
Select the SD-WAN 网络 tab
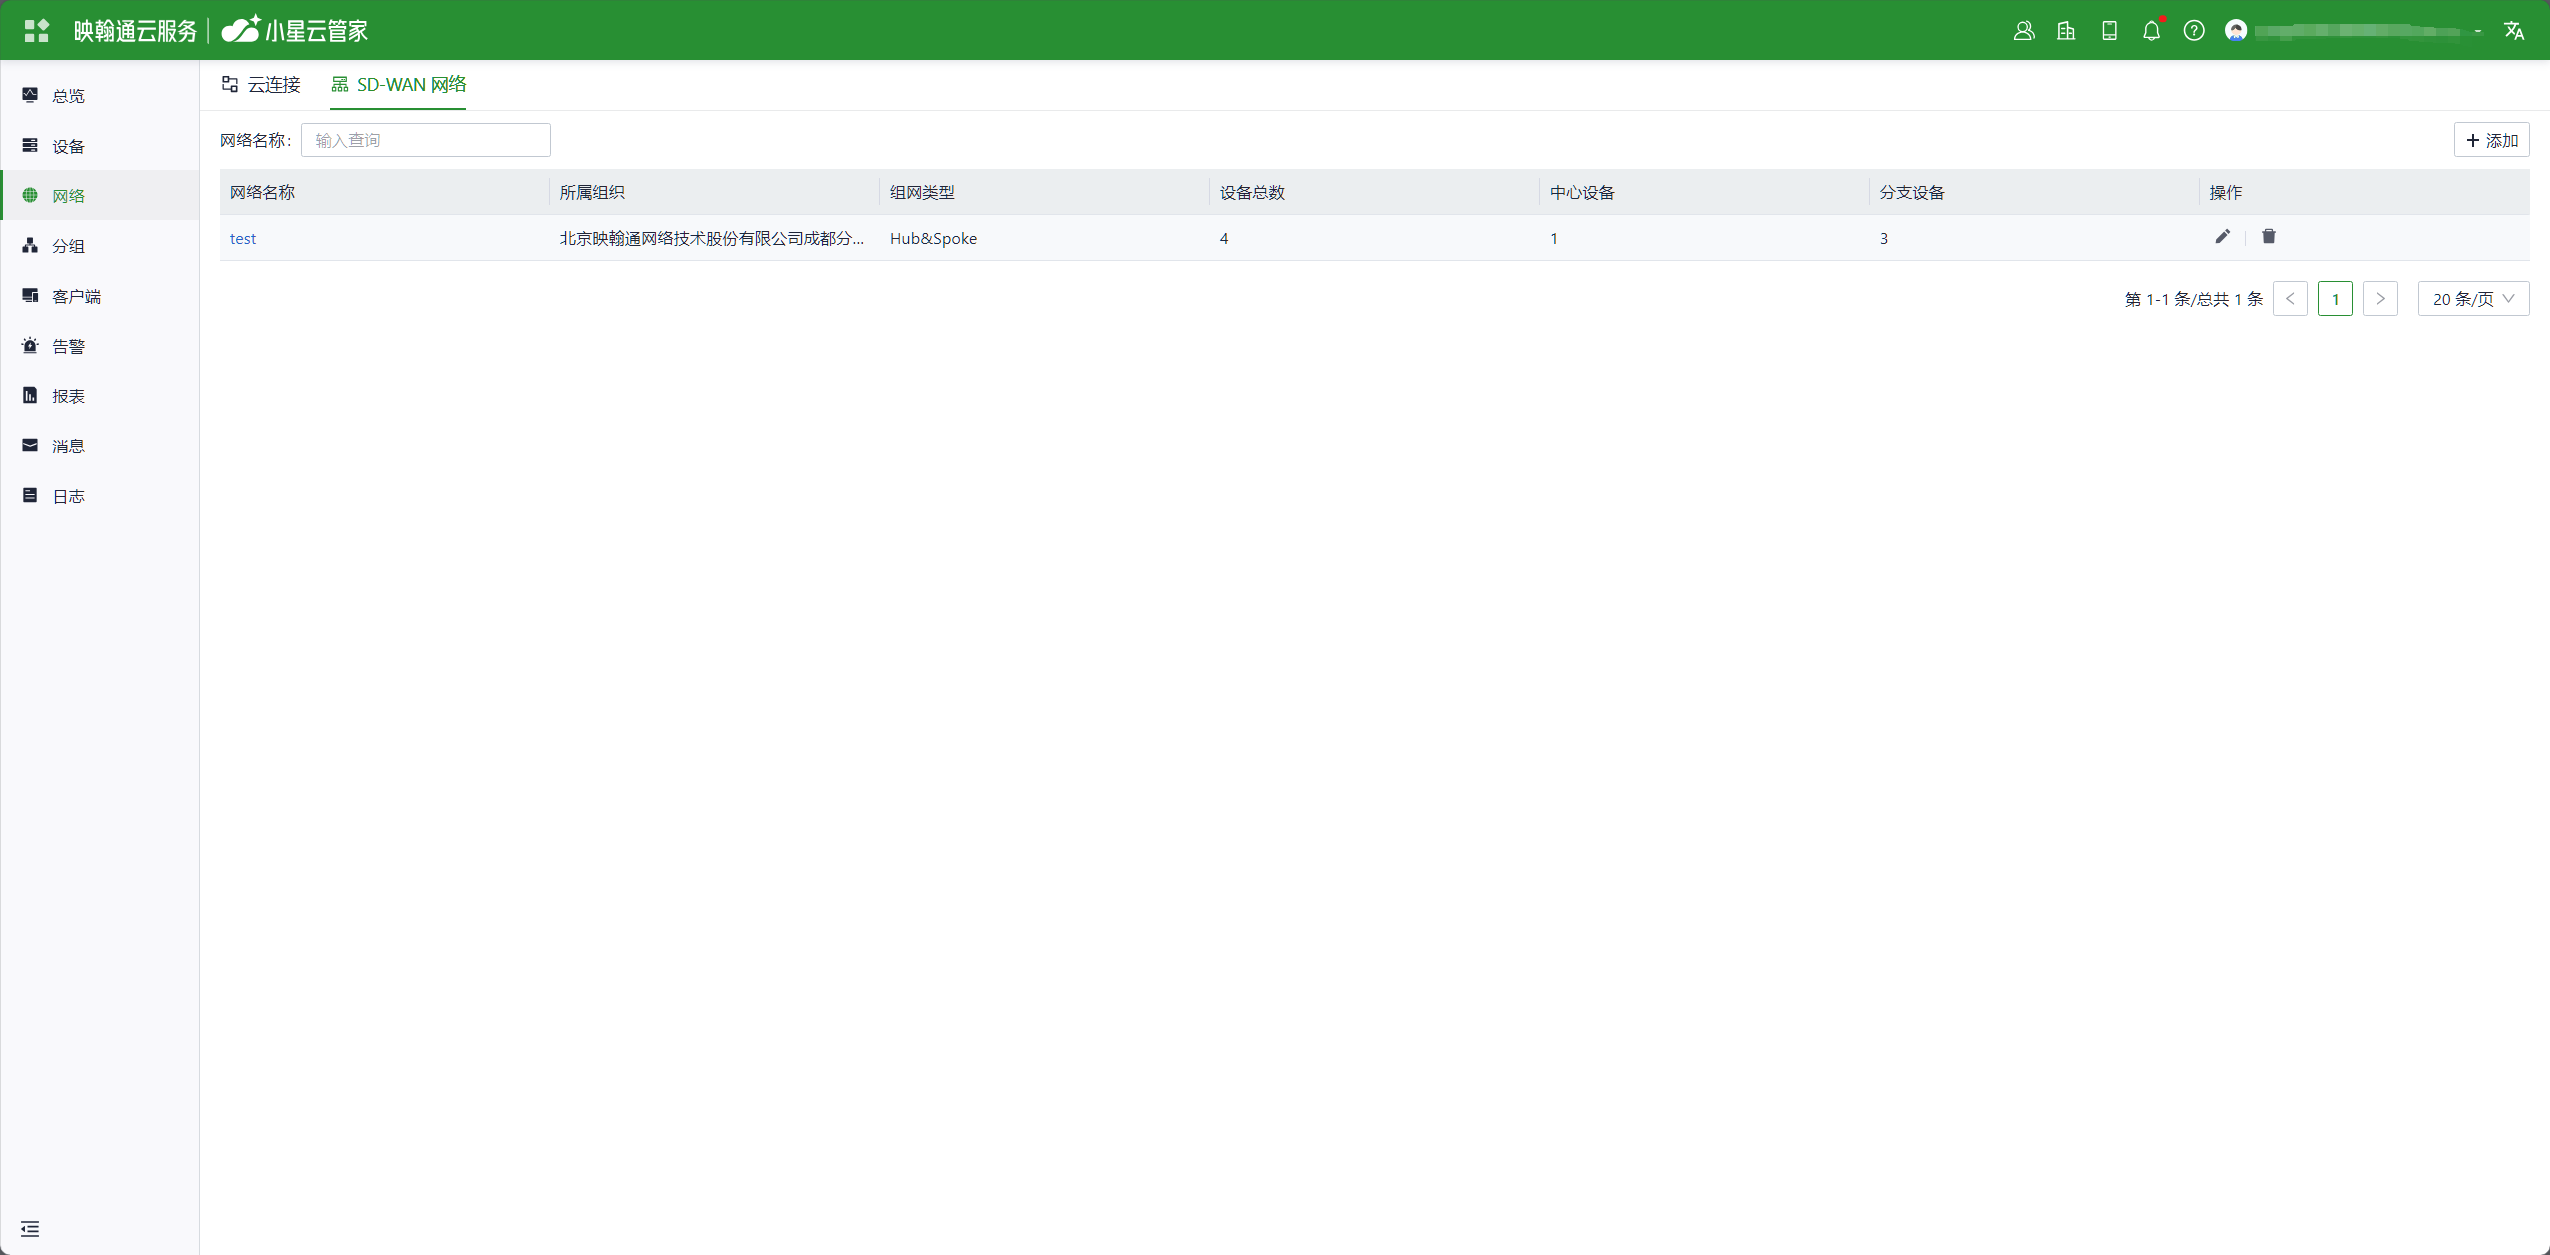click(x=399, y=85)
